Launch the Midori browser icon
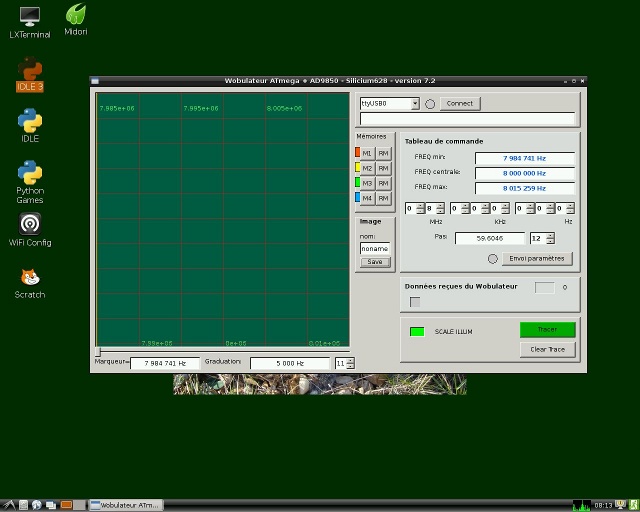Screen dimensions: 640x512 [x=76, y=15]
